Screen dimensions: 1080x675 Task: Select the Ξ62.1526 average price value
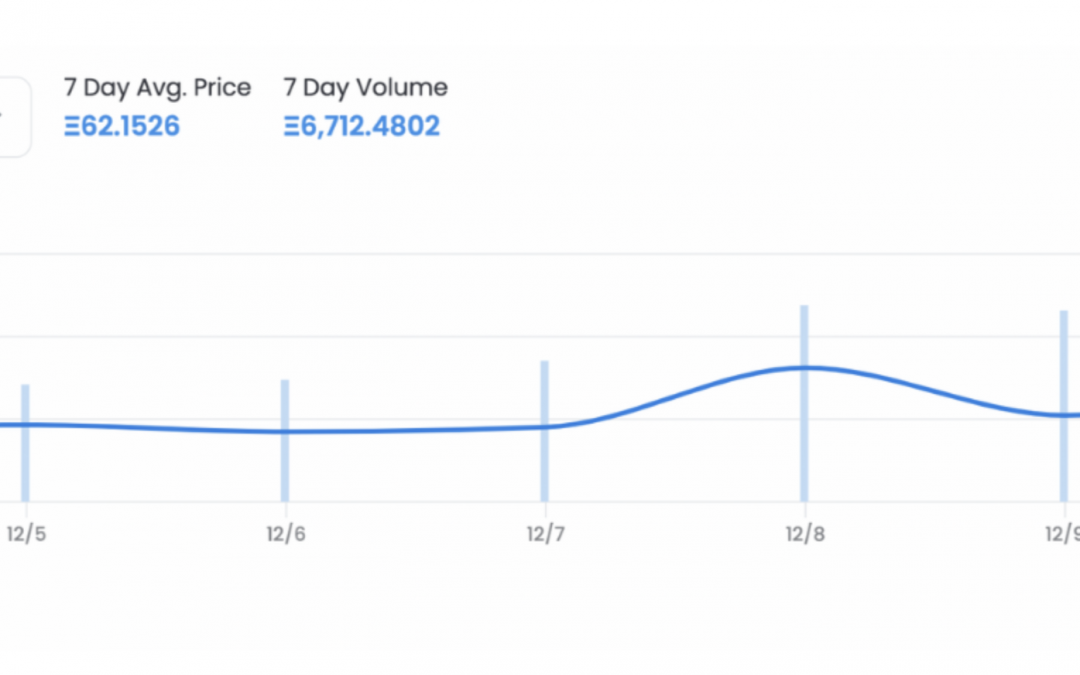[x=122, y=126]
